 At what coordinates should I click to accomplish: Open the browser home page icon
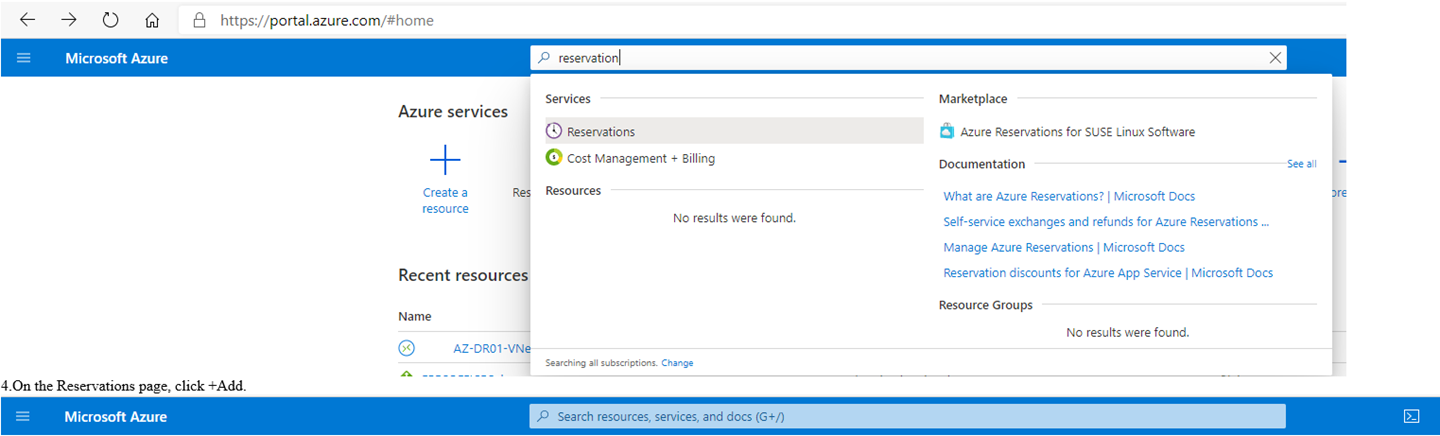(152, 20)
